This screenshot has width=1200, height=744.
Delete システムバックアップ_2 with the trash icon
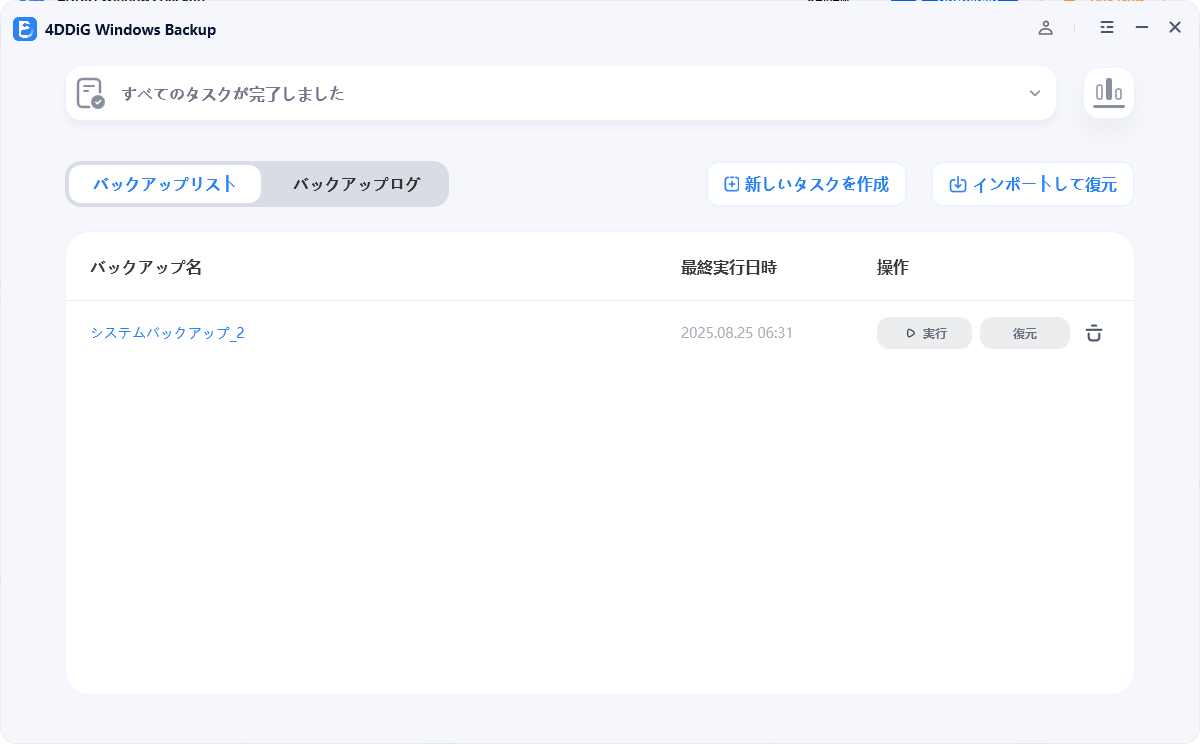(x=1093, y=333)
